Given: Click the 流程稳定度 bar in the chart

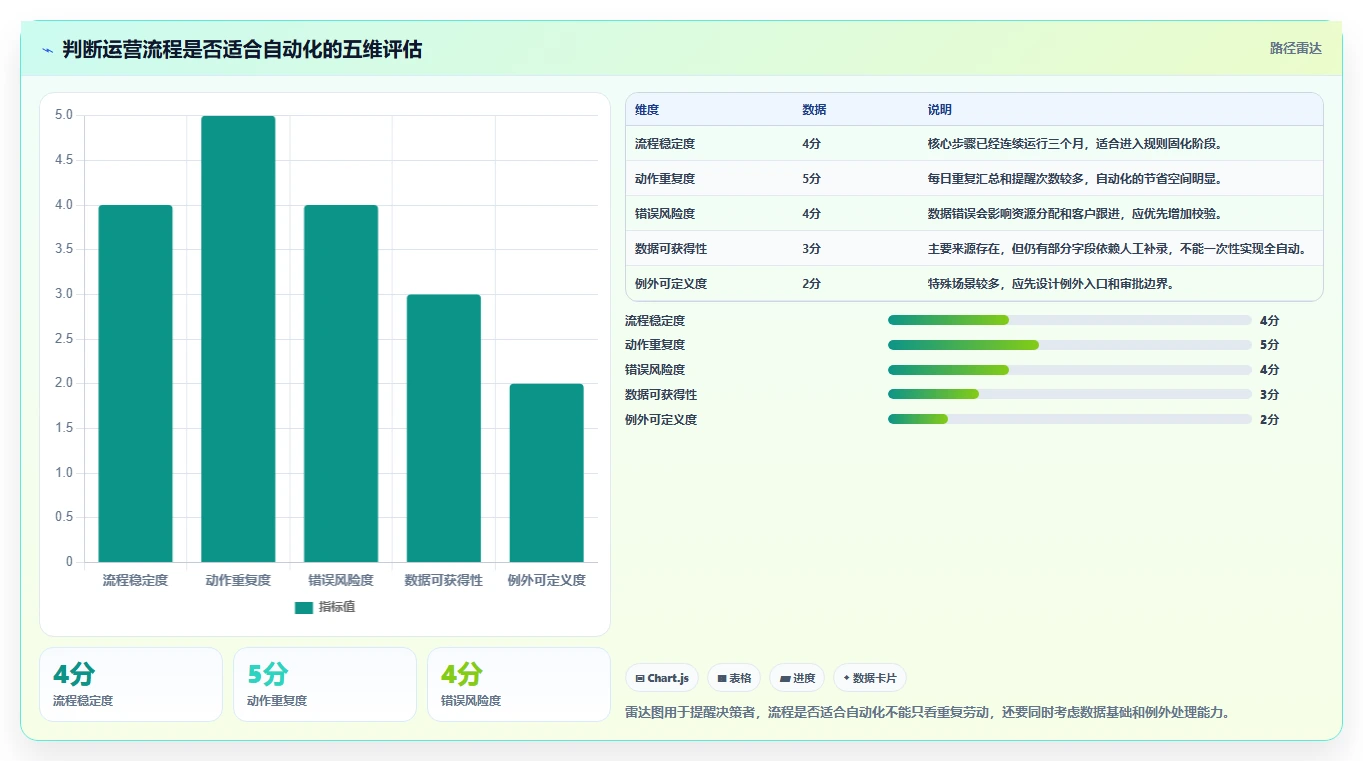Looking at the screenshot, I should [x=135, y=383].
